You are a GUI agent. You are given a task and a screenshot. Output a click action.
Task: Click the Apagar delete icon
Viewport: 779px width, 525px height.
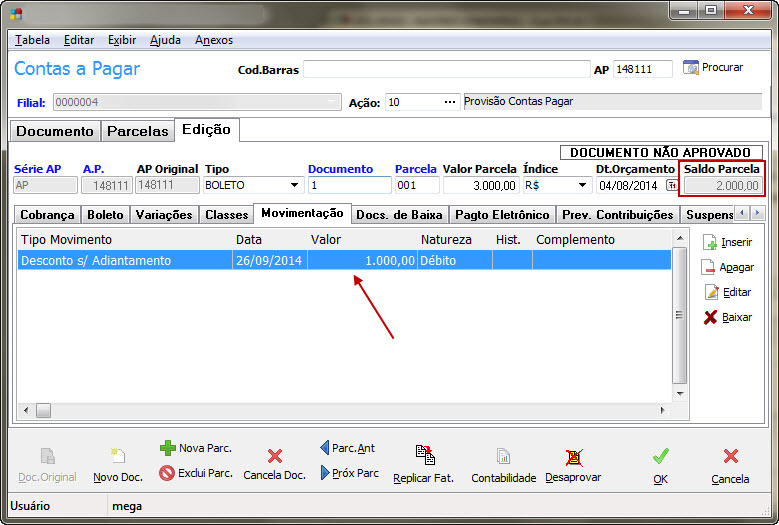(710, 267)
